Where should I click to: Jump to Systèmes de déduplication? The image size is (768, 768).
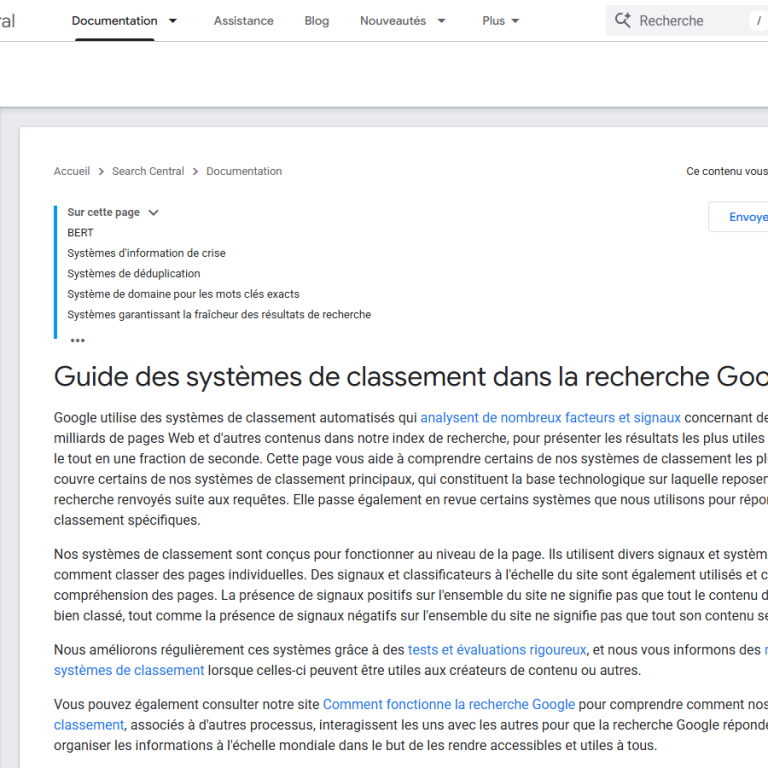pos(134,274)
